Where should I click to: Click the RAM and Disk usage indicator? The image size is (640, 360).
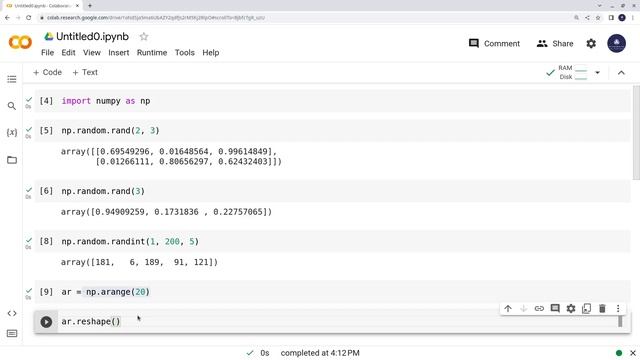tap(567, 72)
